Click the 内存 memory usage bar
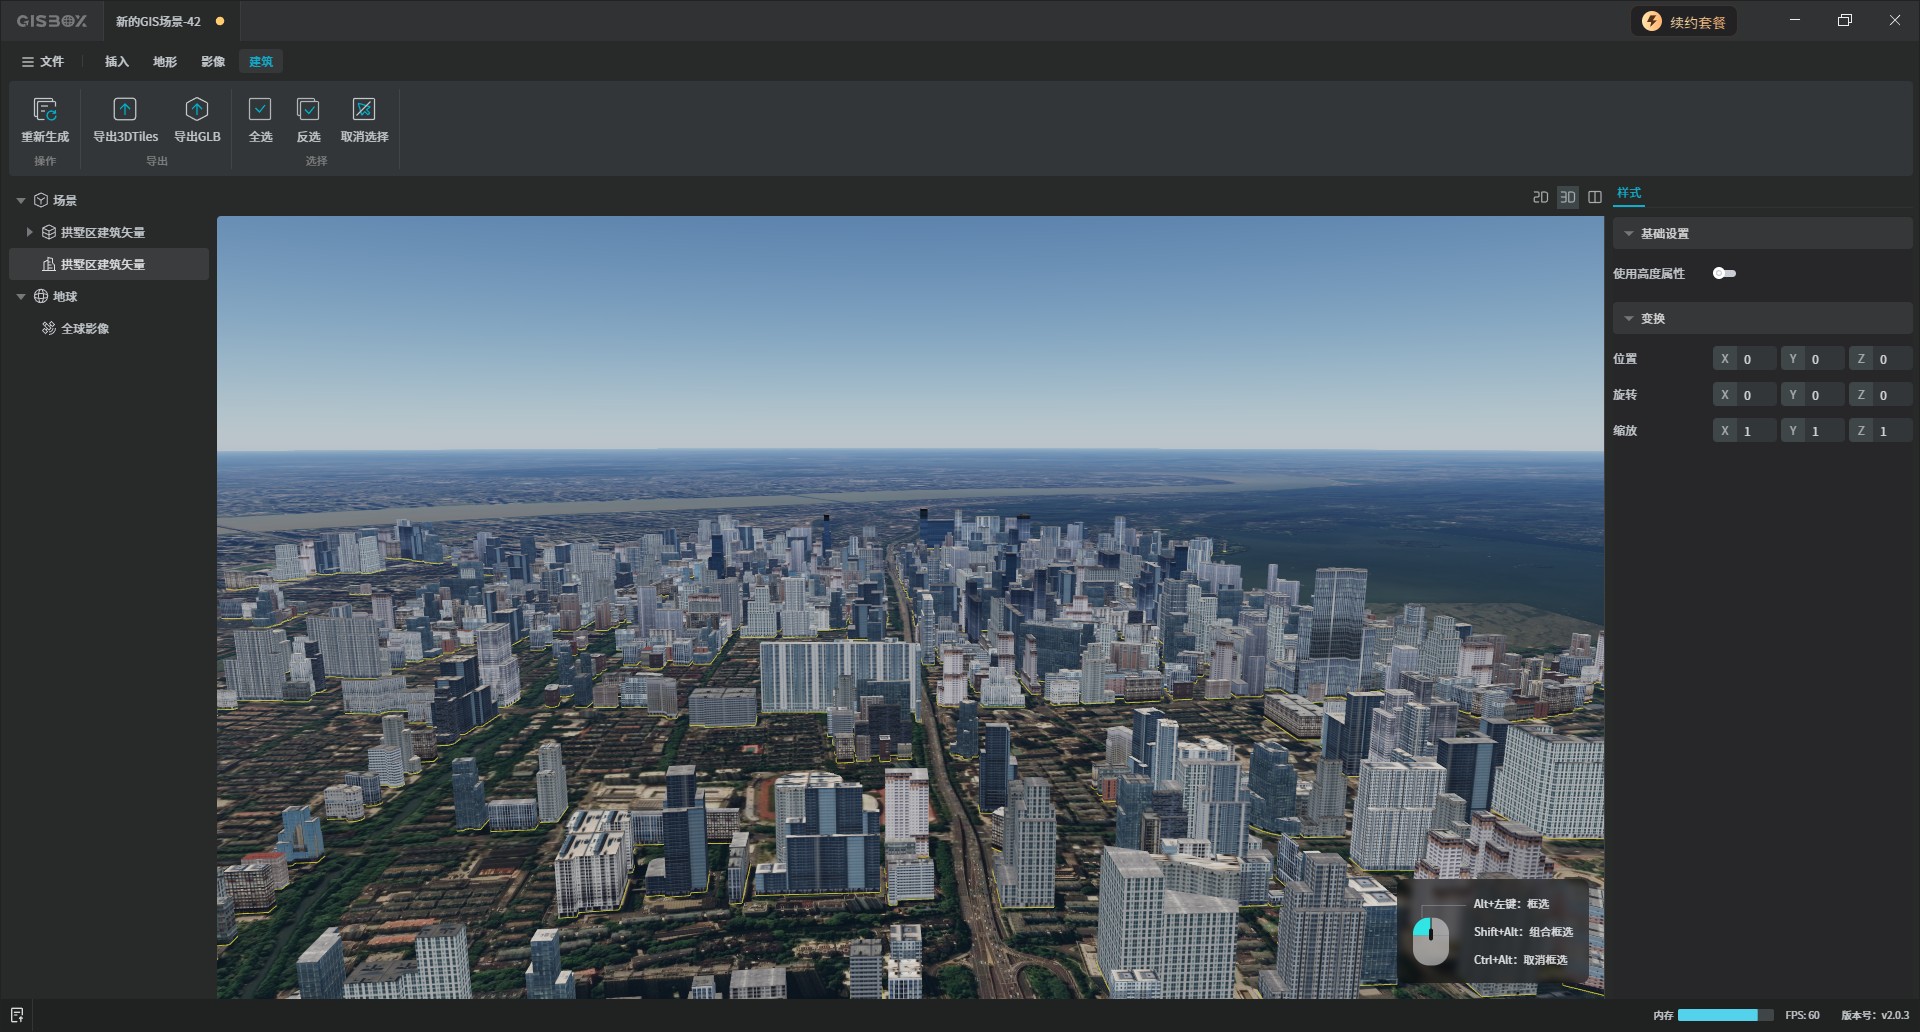The height and width of the screenshot is (1032, 1920). click(1724, 1015)
